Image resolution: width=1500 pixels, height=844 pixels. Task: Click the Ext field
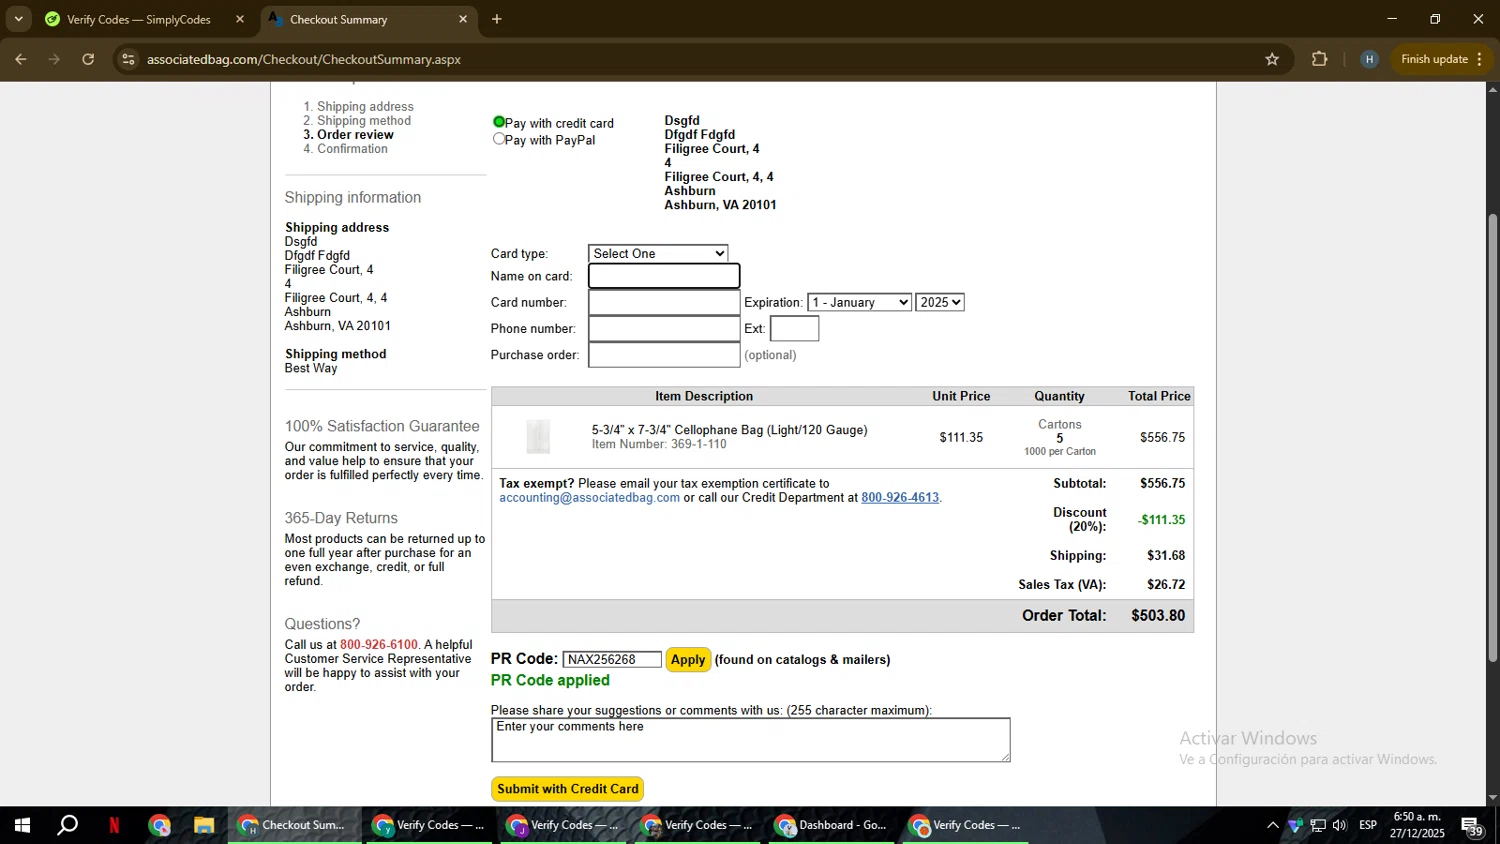(795, 328)
